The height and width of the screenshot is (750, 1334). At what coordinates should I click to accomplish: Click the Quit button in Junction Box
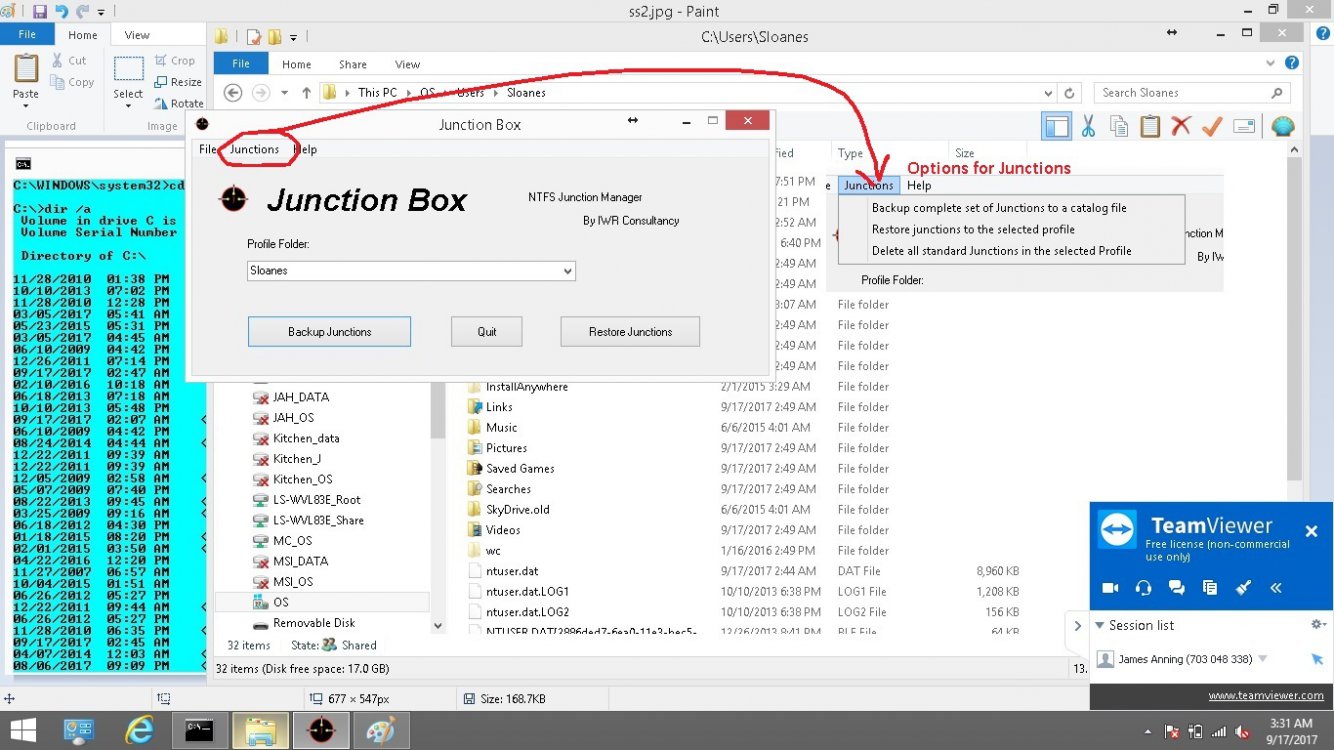pos(486,331)
